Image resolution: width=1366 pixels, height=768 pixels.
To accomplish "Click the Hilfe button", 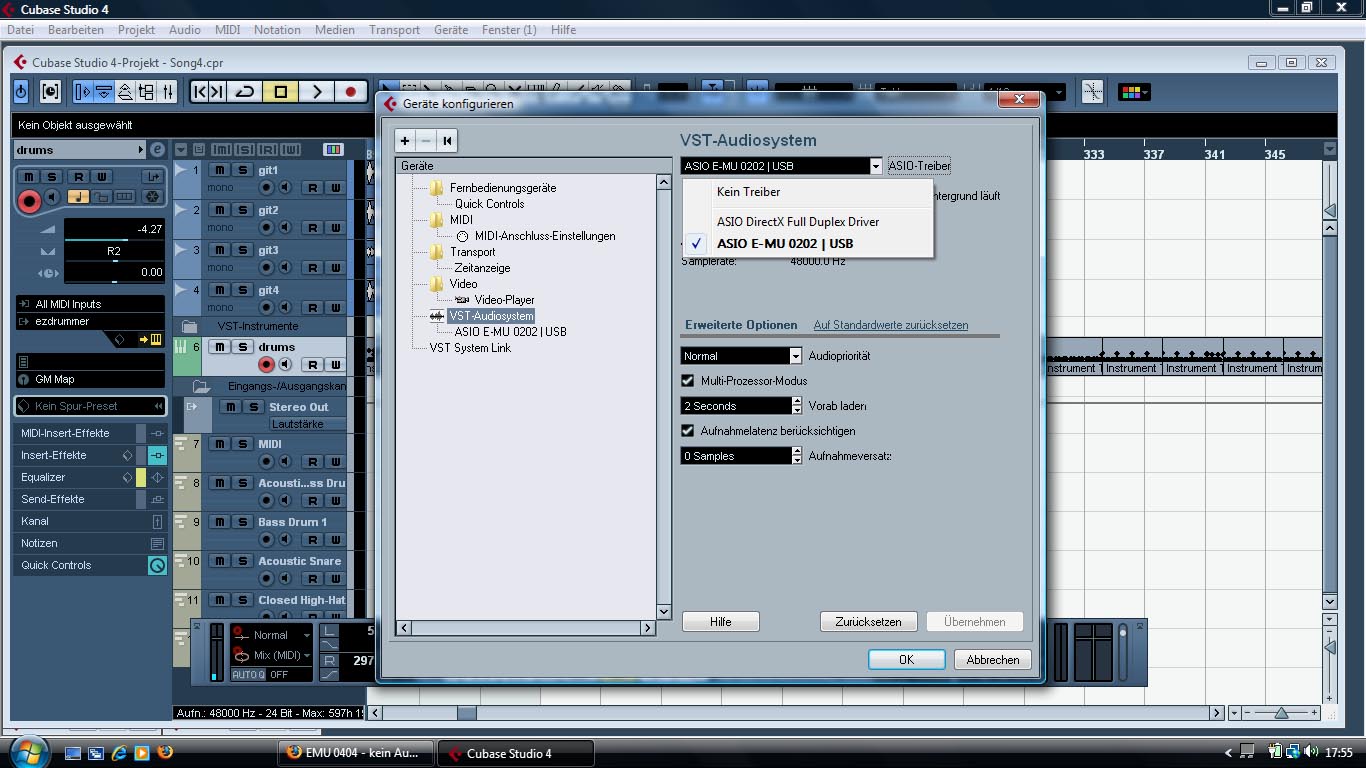I will pyautogui.click(x=721, y=622).
